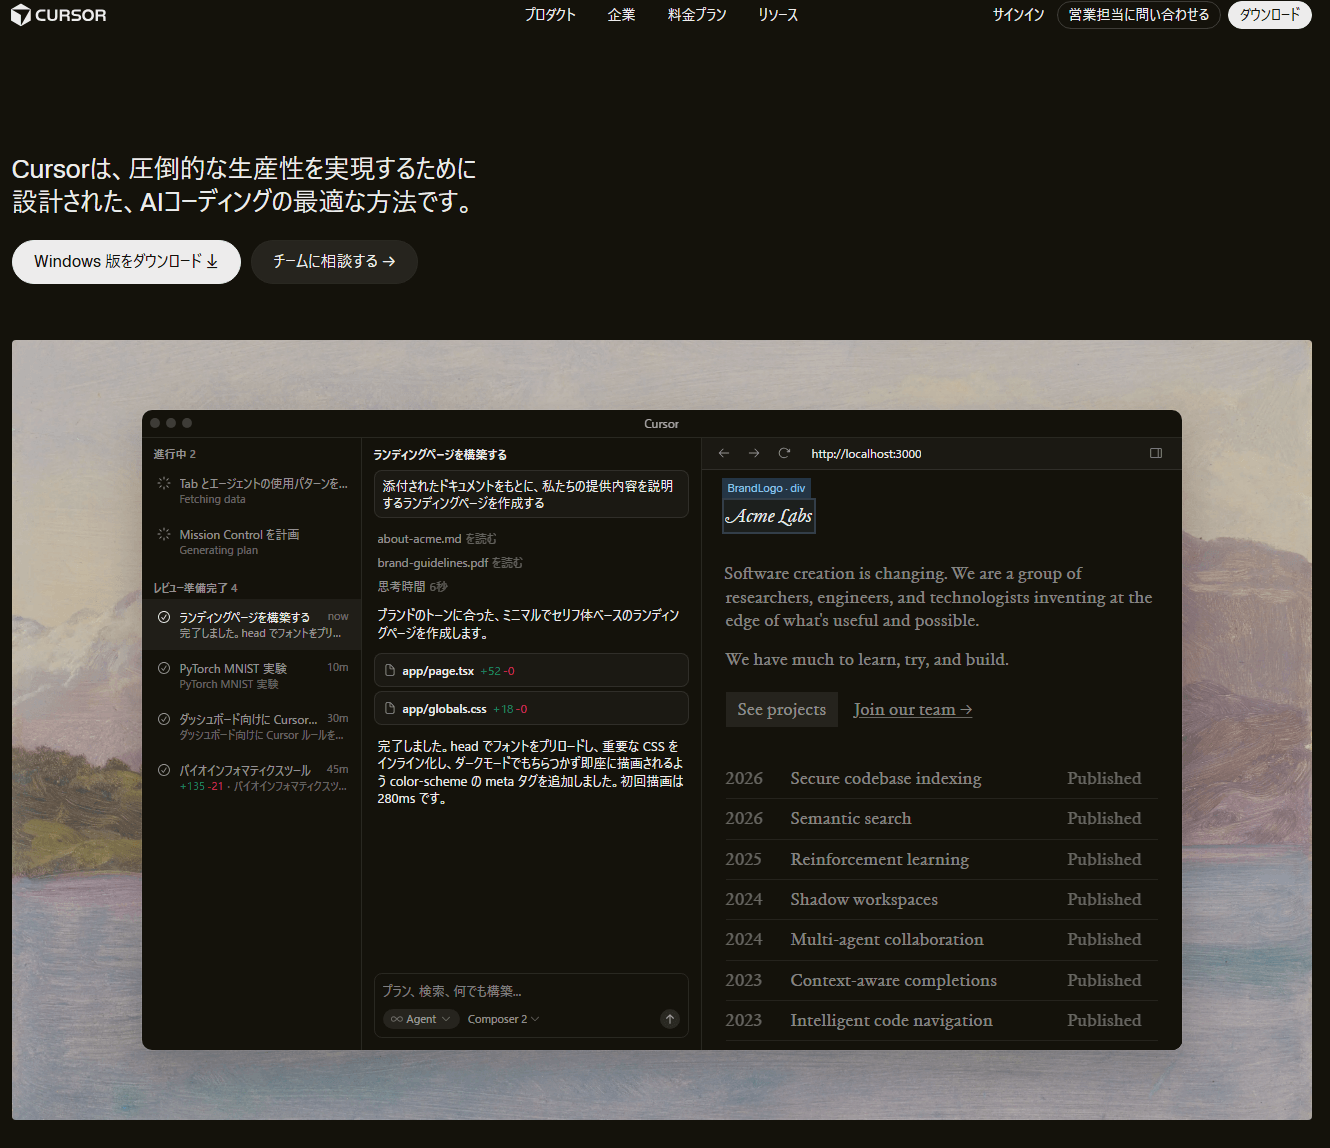Viewport: 1330px width, 1148px height.
Task: Open the Composer 2 model dropdown
Action: pyautogui.click(x=503, y=1019)
